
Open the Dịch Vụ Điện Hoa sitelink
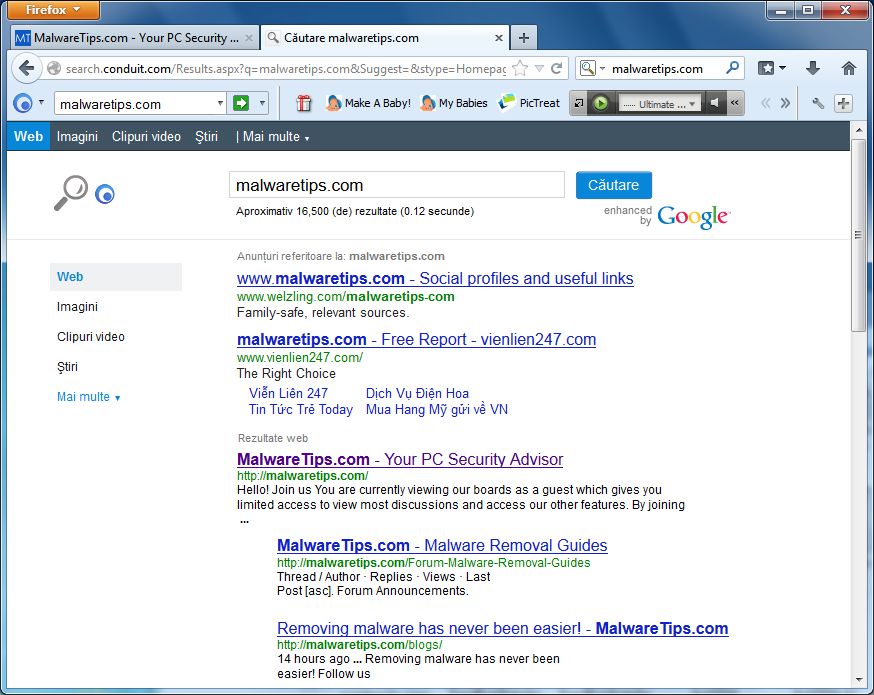coord(417,393)
